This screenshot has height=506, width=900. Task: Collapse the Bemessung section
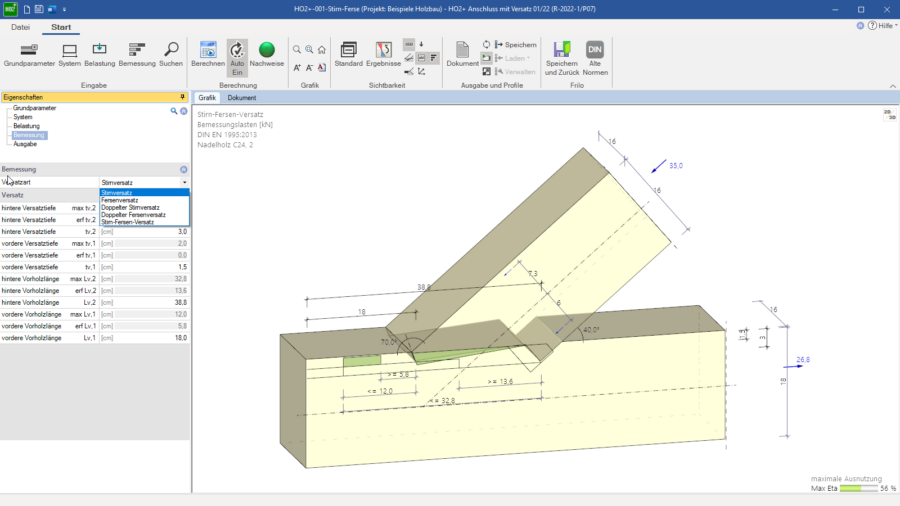point(183,170)
